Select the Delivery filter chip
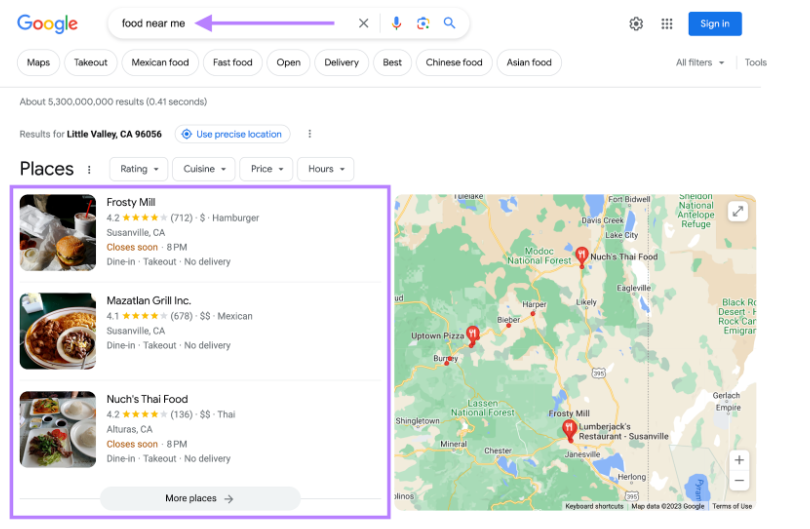This screenshot has height=529, width=810. click(341, 63)
